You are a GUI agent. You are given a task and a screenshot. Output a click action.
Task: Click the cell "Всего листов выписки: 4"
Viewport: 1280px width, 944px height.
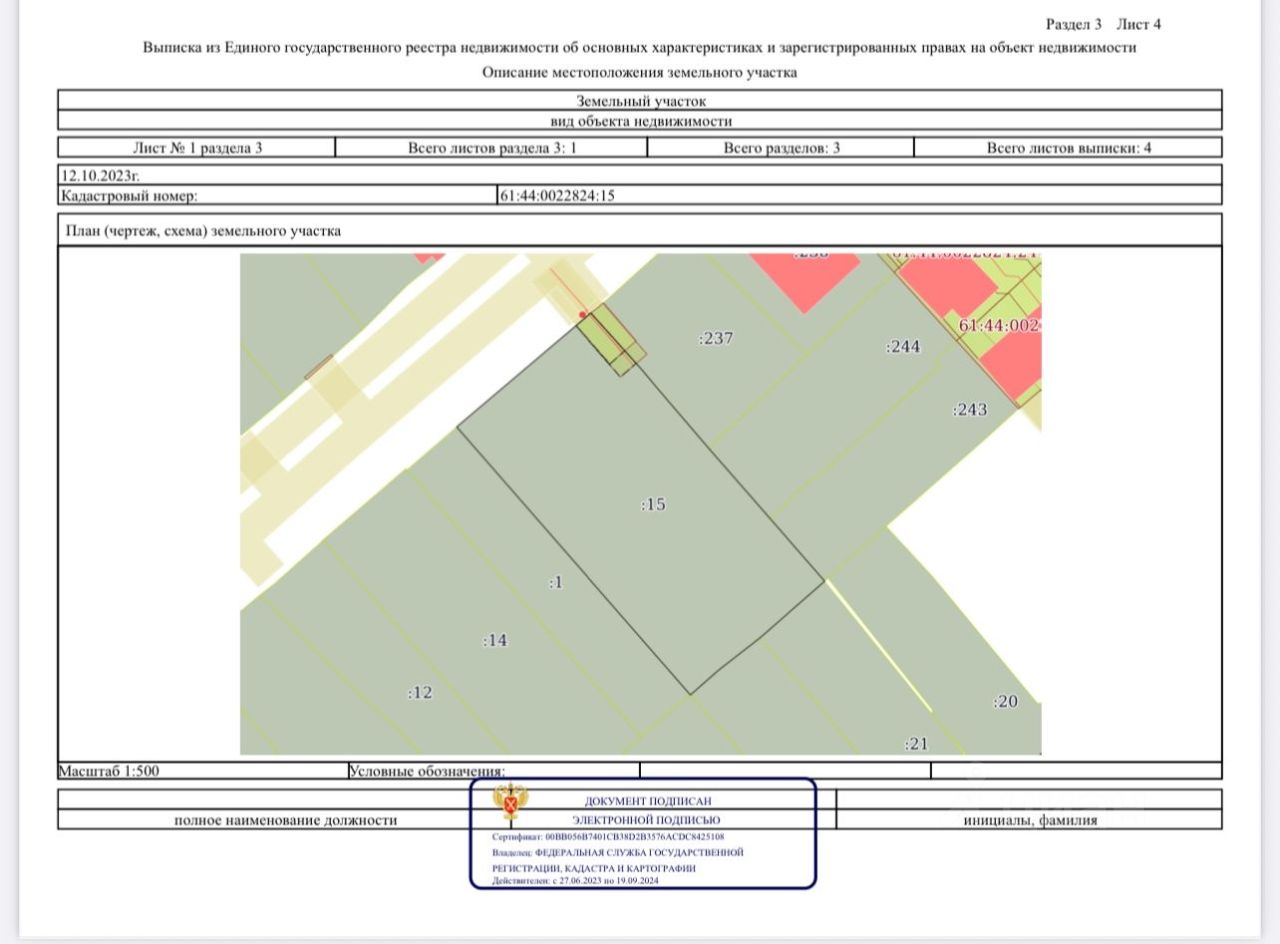(x=1068, y=148)
